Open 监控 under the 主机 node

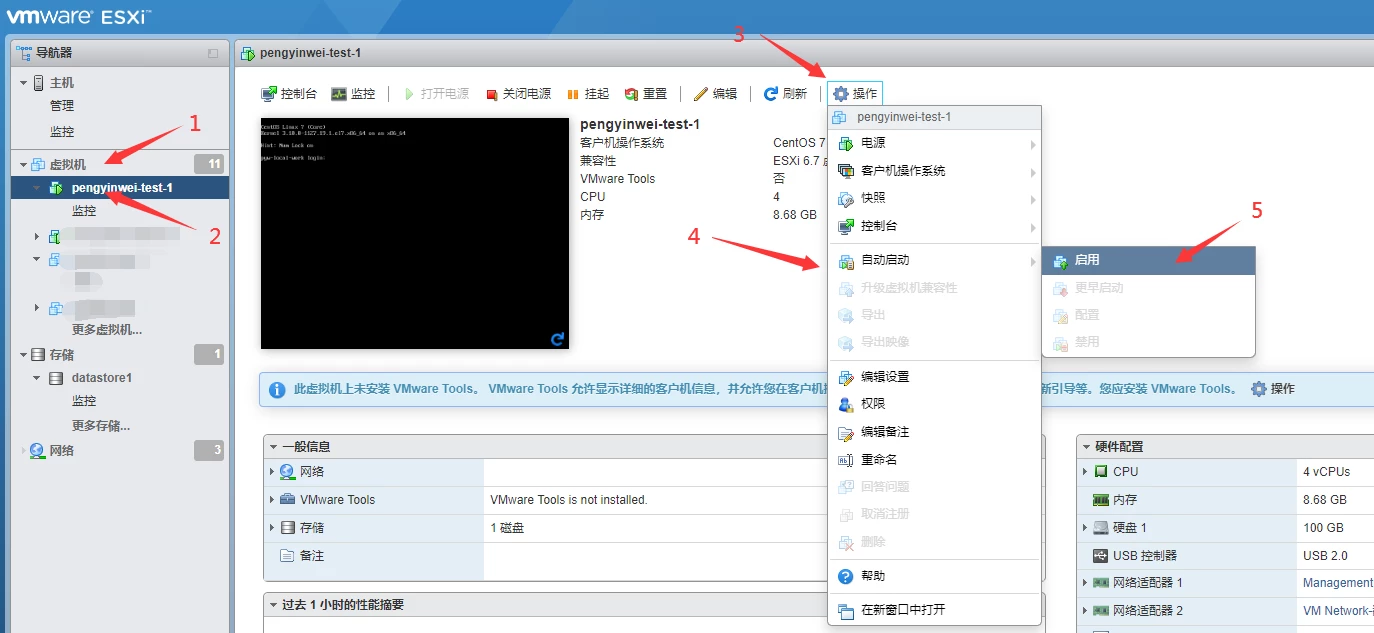62,132
